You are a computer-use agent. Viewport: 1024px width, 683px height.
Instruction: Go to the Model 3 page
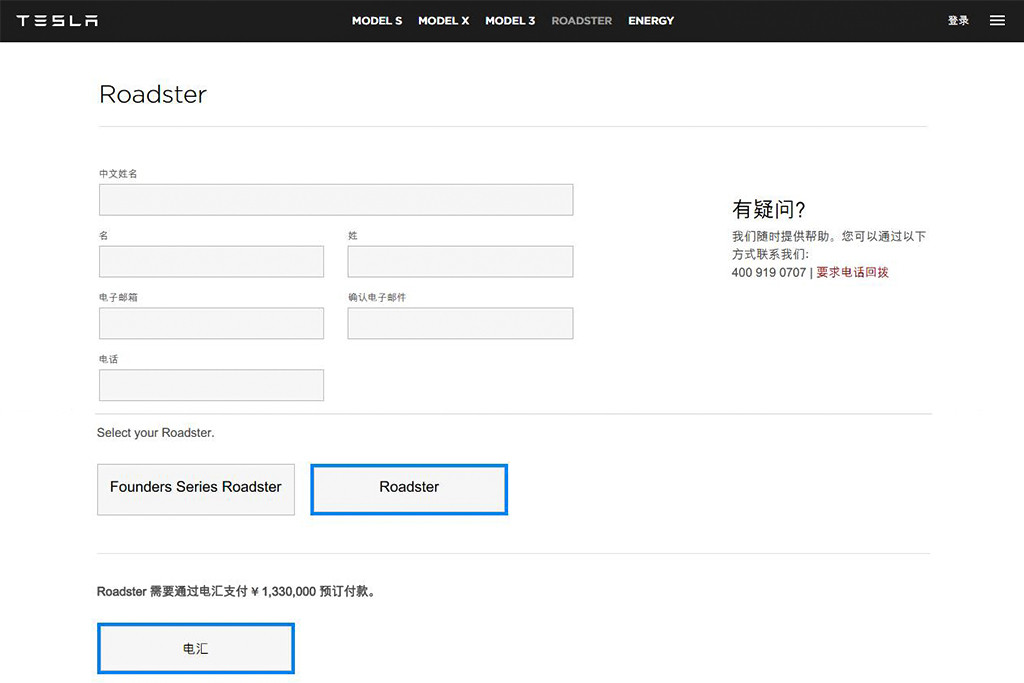[510, 21]
